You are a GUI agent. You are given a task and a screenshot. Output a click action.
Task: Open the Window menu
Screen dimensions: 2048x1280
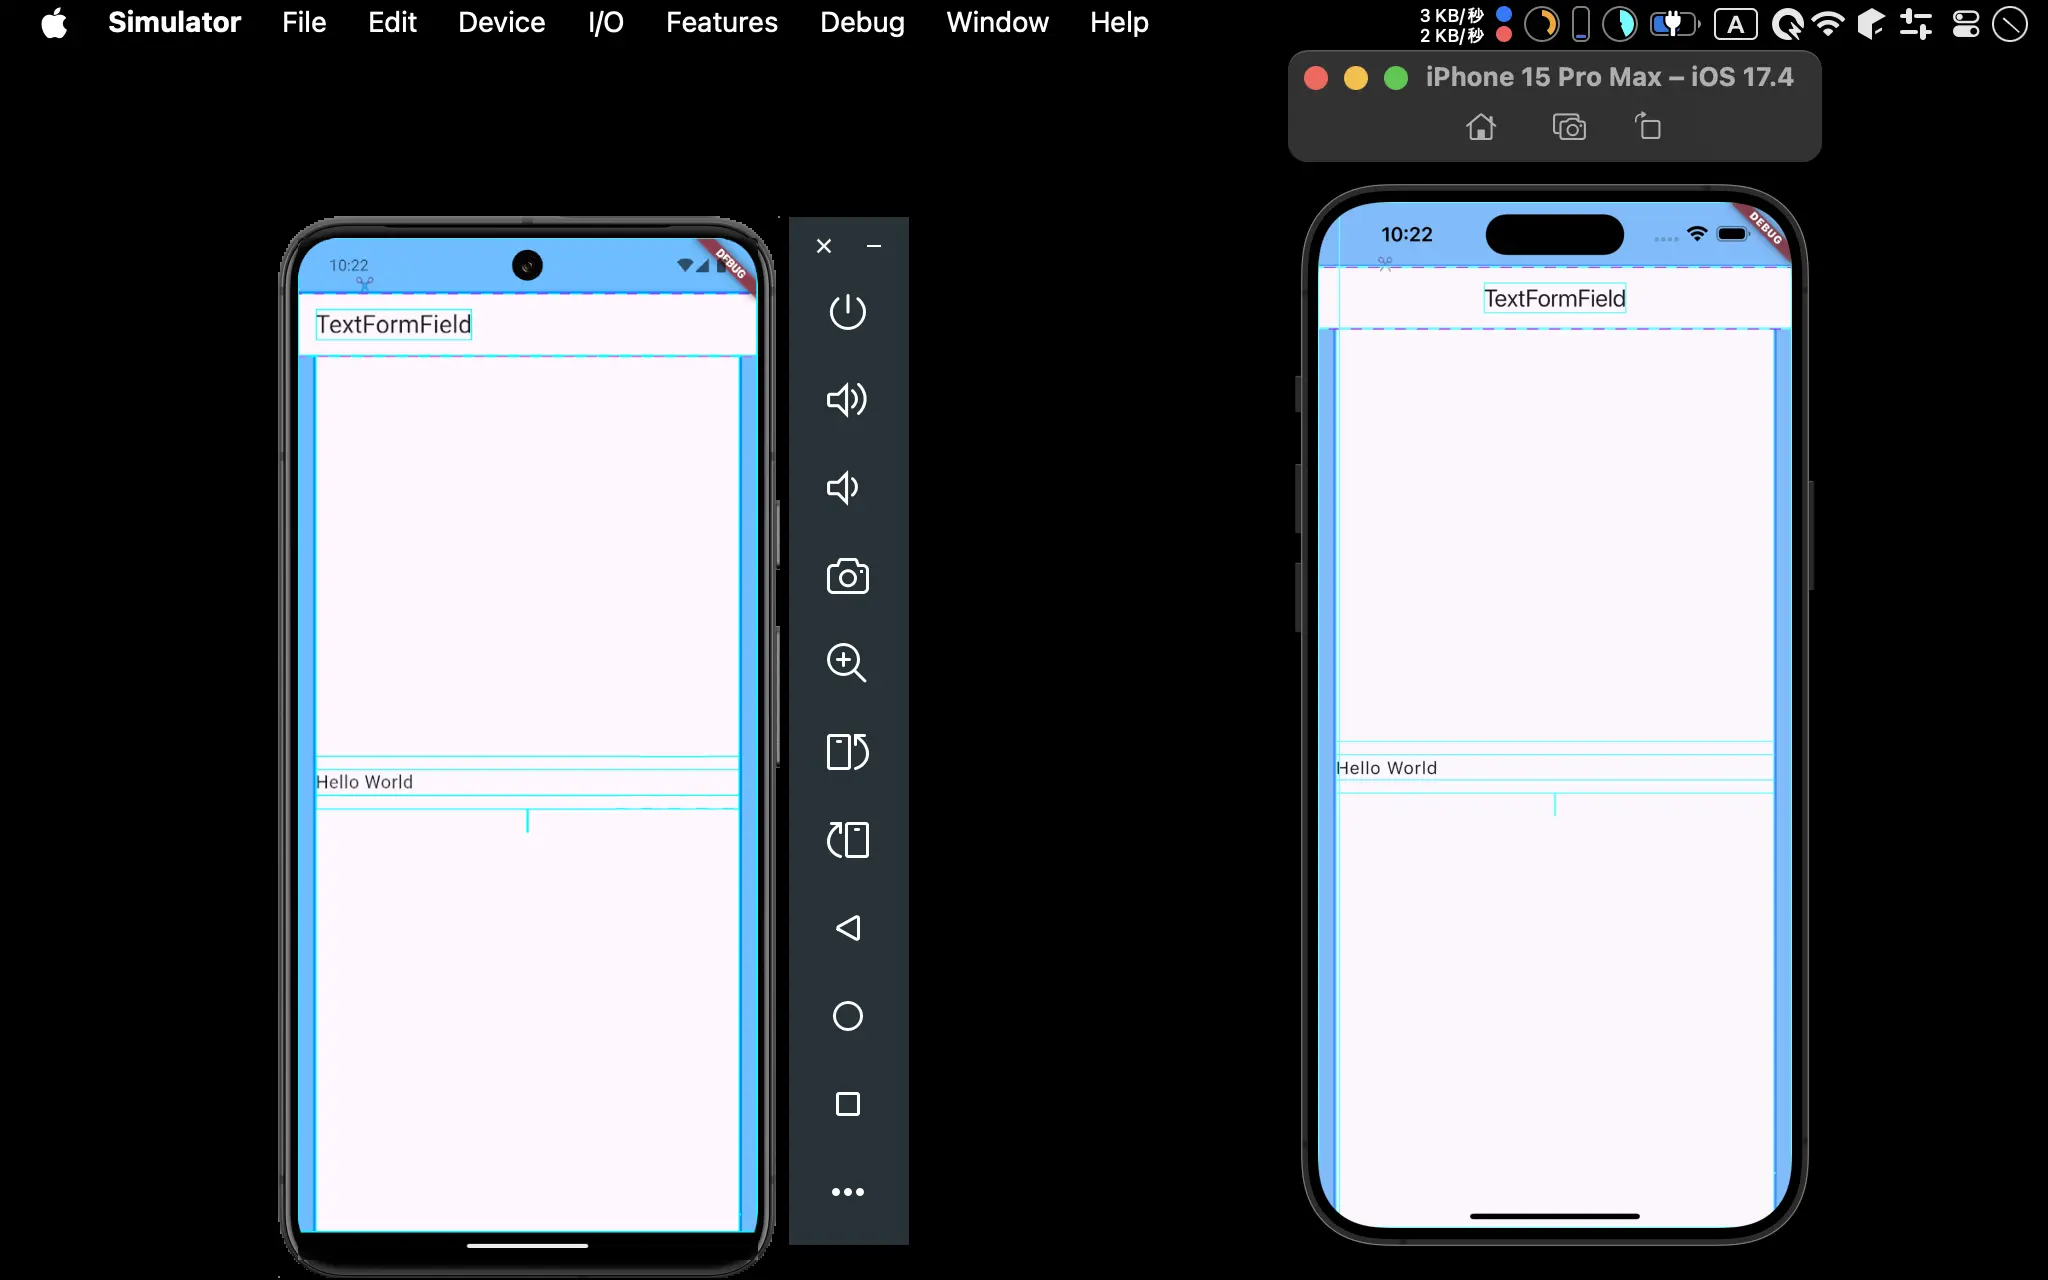[997, 22]
